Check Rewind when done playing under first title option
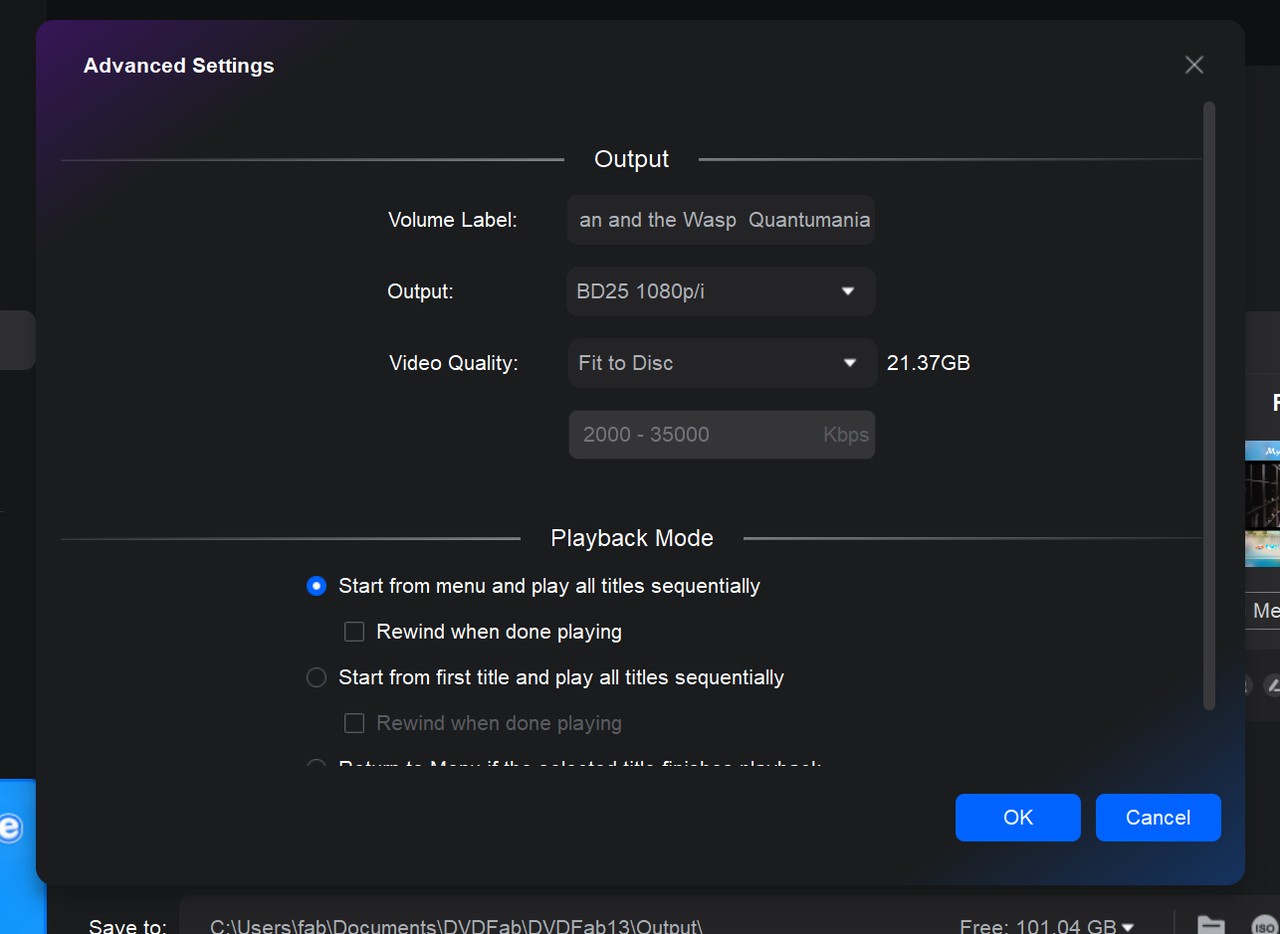 tap(354, 722)
